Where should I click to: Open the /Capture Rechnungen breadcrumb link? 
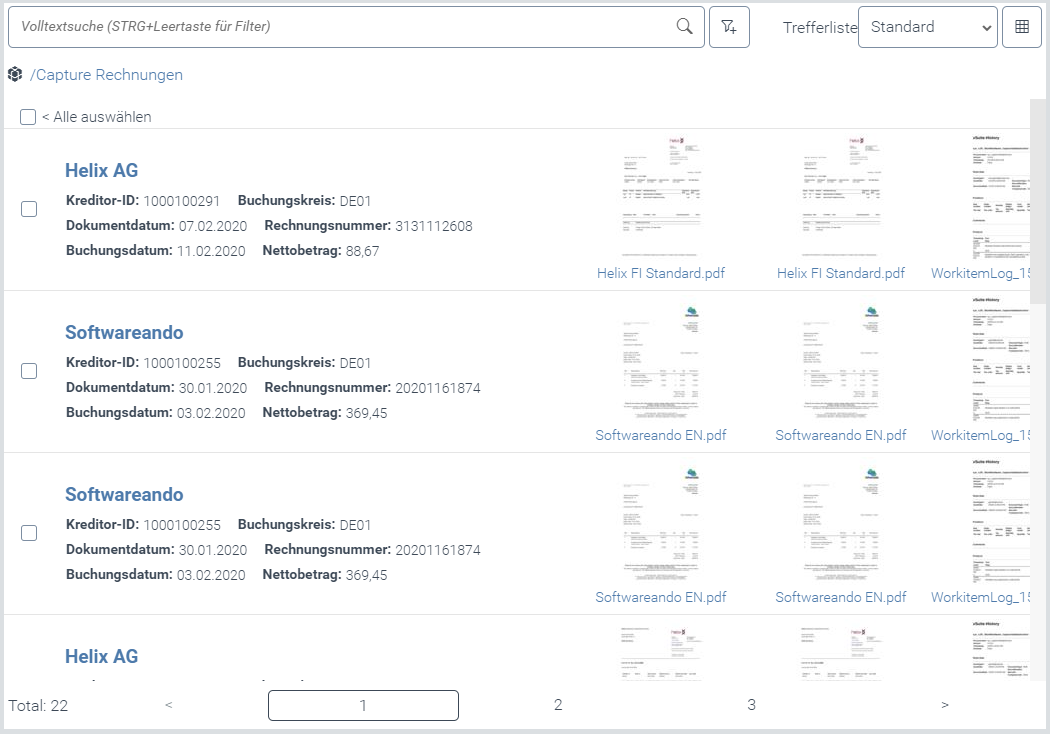tap(106, 75)
